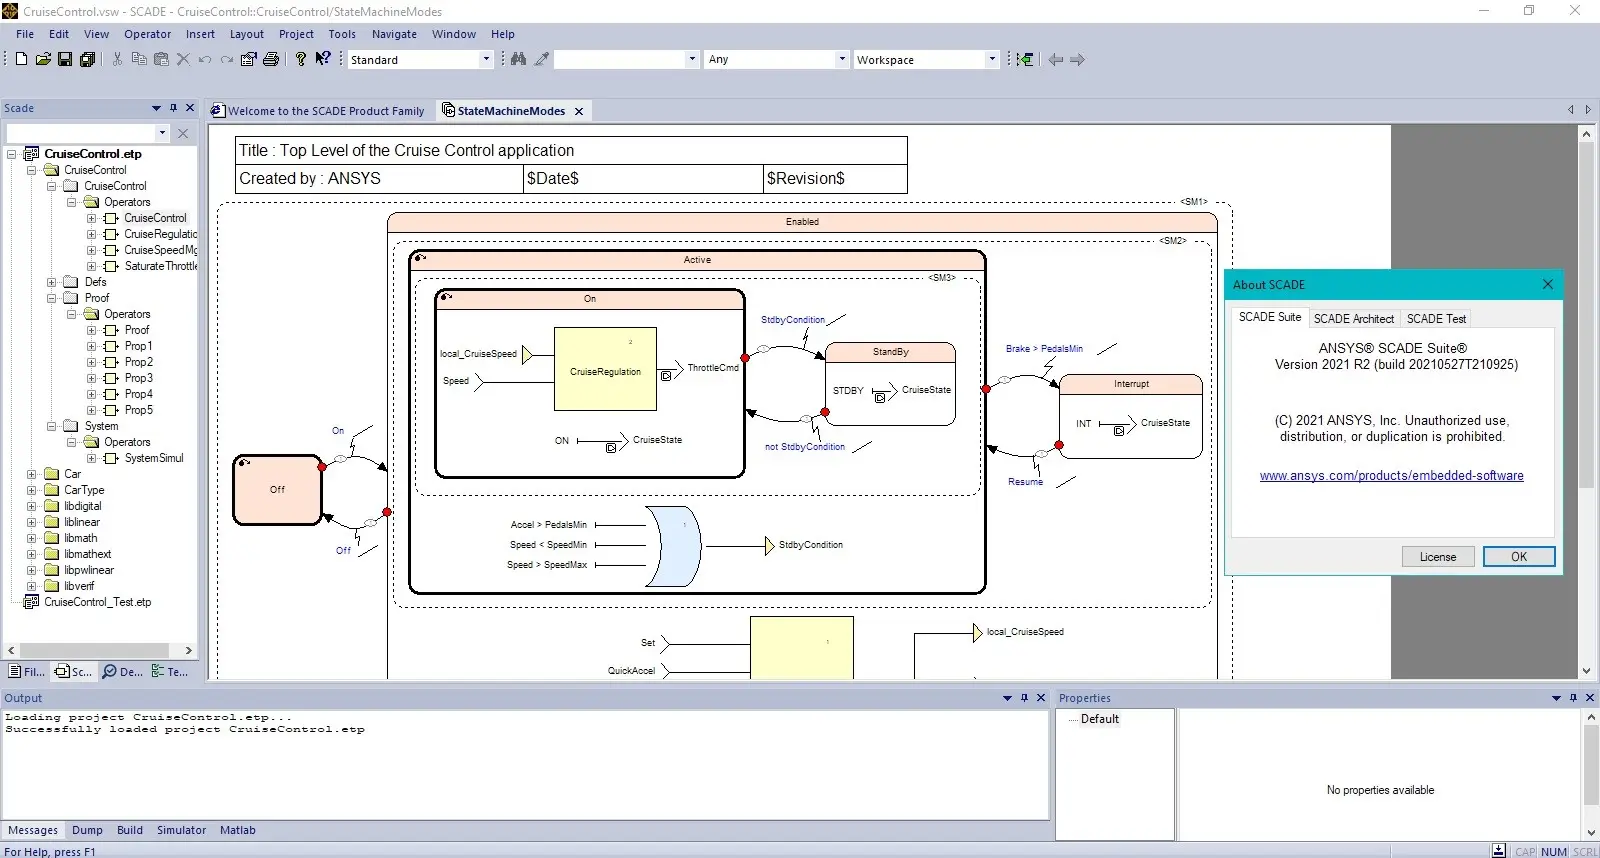
Task: Pin the Output panel
Action: tap(1024, 698)
